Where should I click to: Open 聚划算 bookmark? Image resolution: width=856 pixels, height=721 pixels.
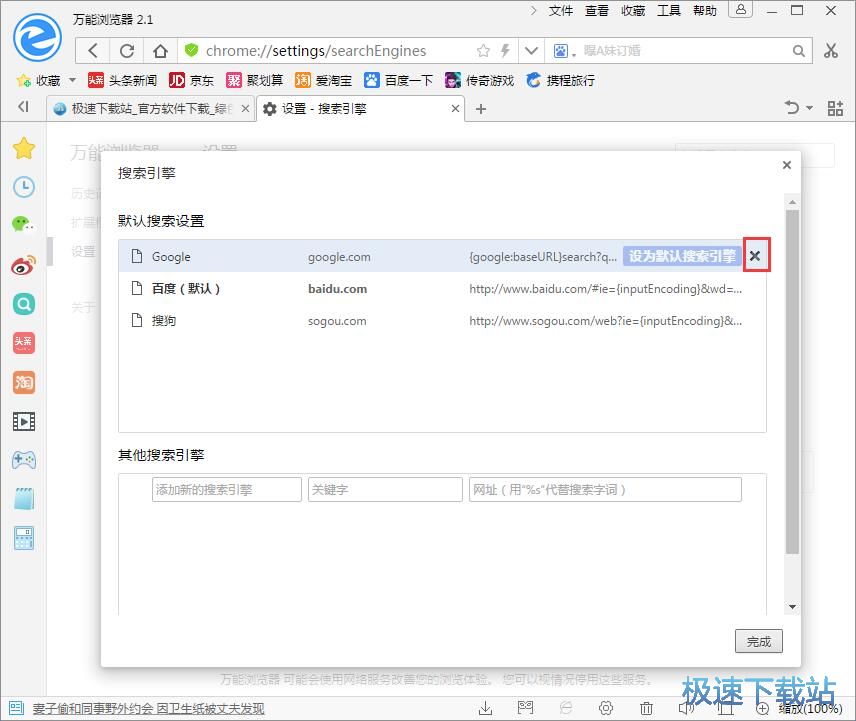pyautogui.click(x=255, y=80)
